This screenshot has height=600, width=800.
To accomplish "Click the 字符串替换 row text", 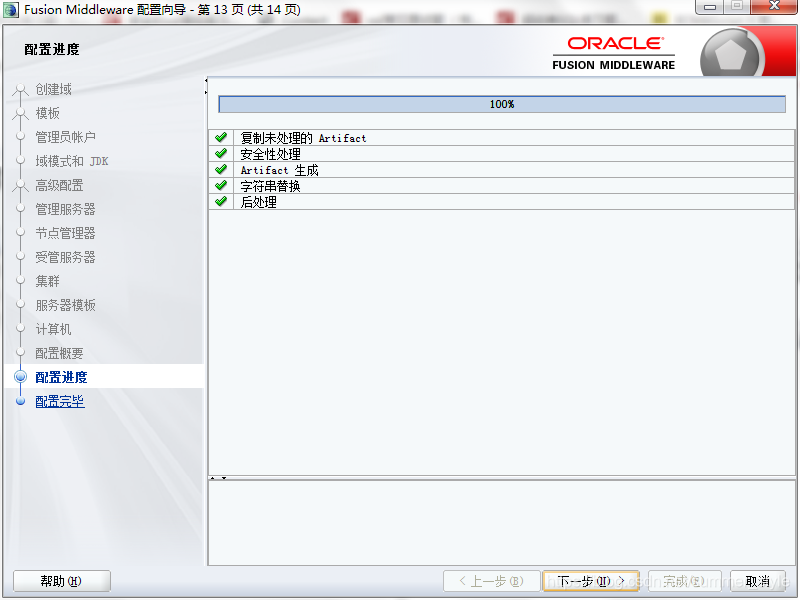I will (270, 186).
